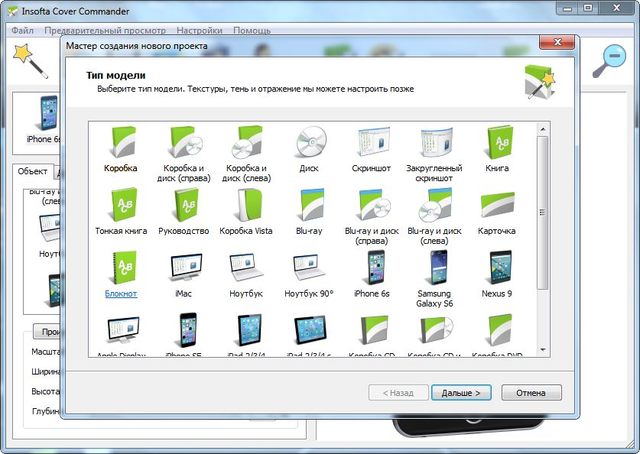Click the model list scroll down arrow
This screenshot has height=454, width=640.
tap(543, 349)
